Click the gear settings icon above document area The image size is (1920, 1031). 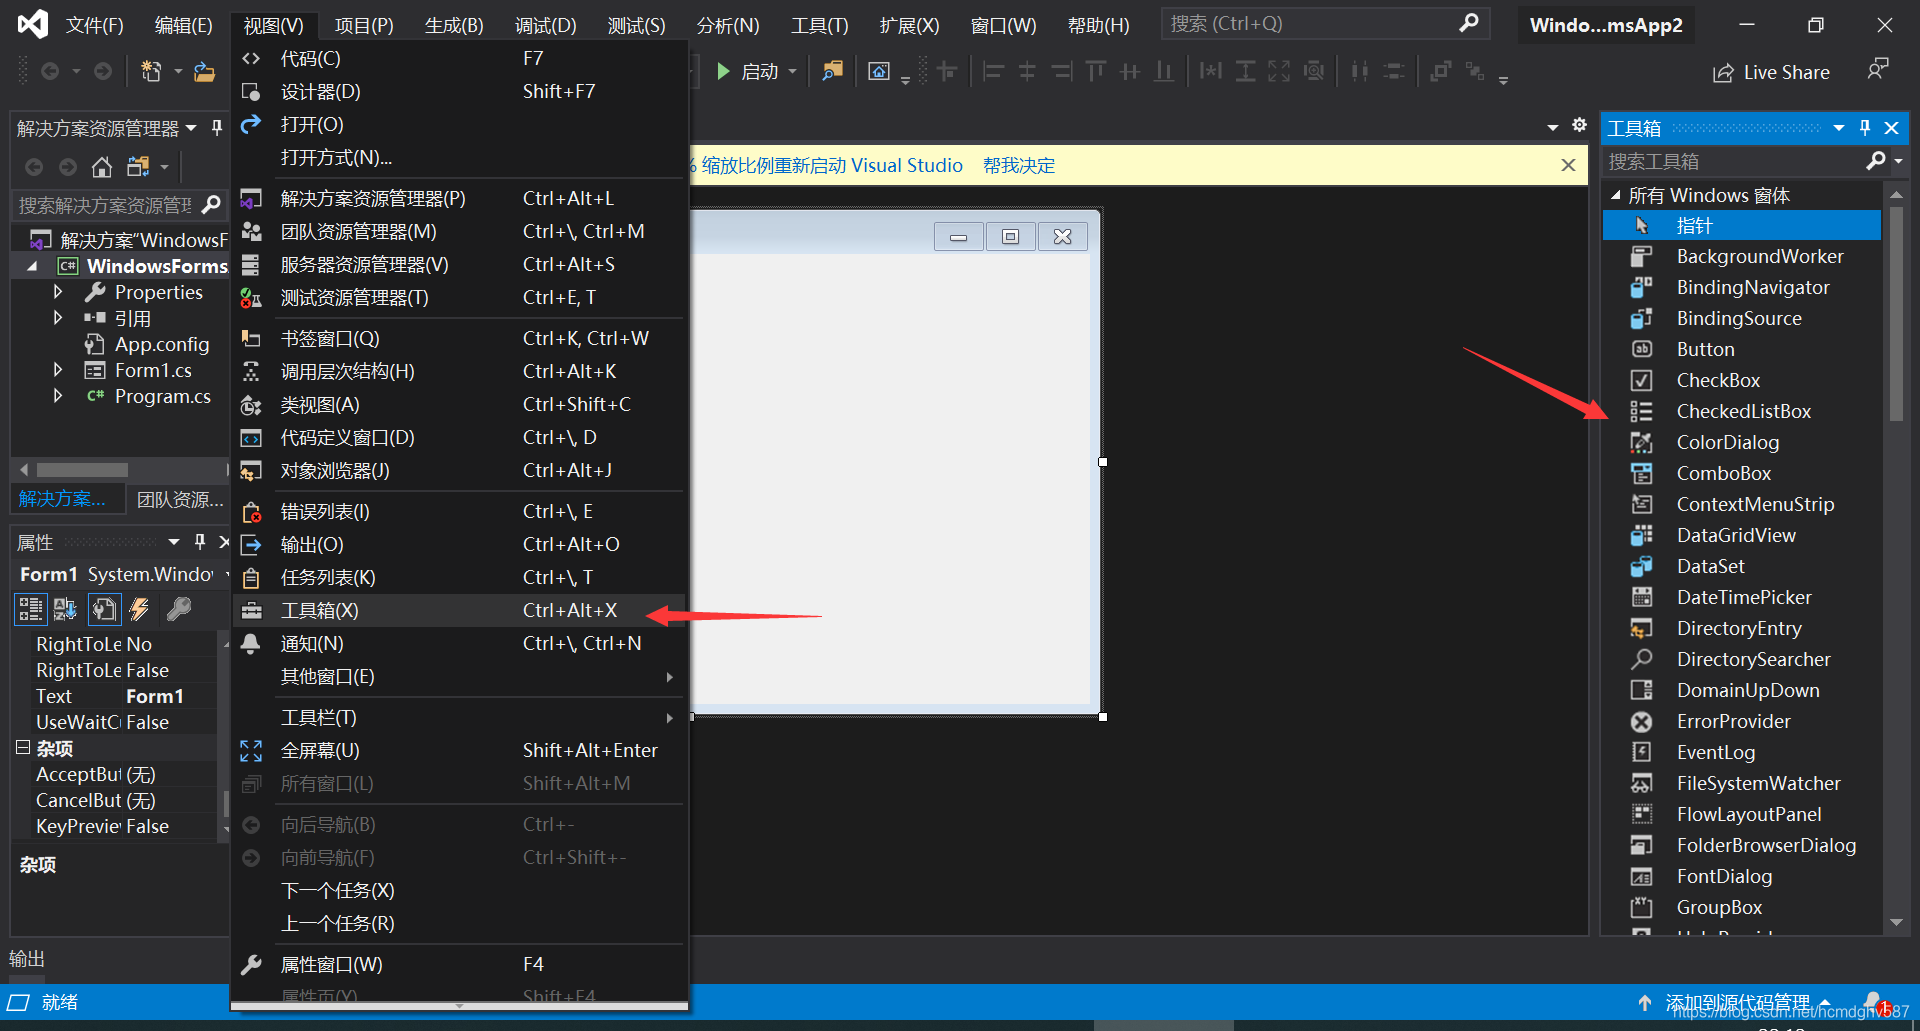pos(1579,125)
